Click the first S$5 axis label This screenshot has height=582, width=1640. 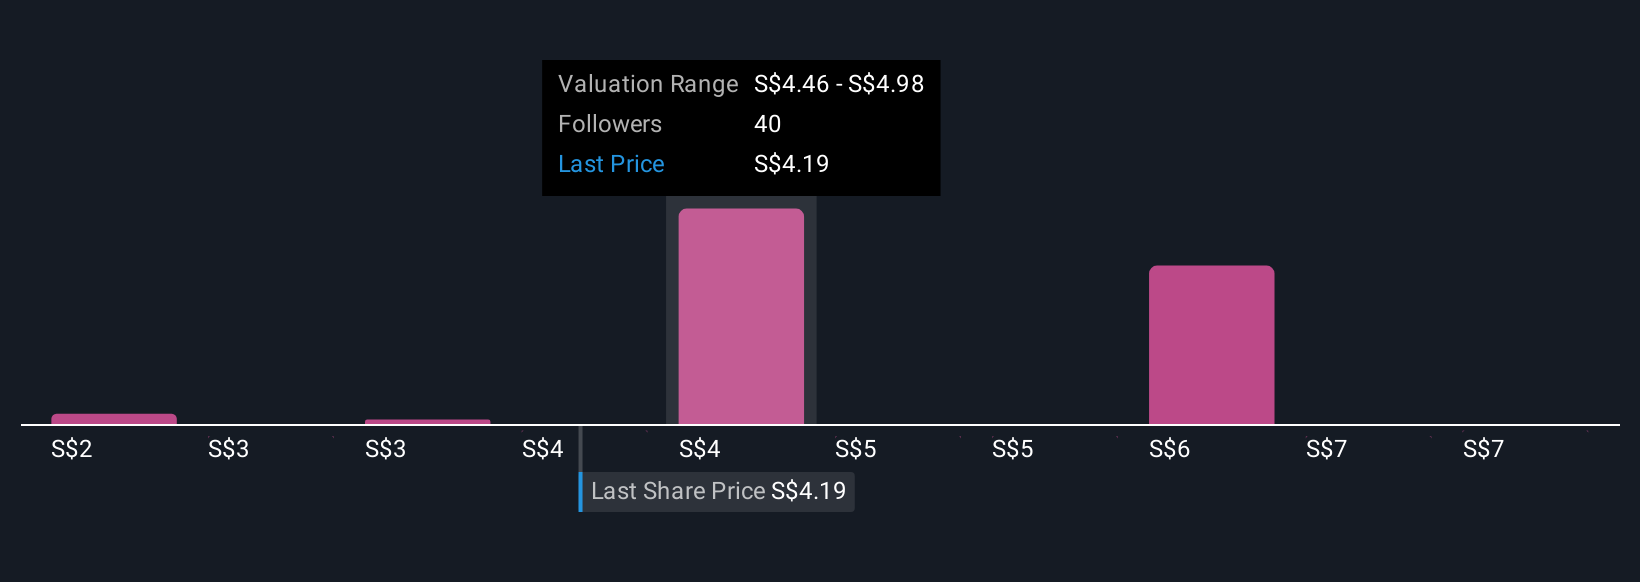[x=856, y=449]
